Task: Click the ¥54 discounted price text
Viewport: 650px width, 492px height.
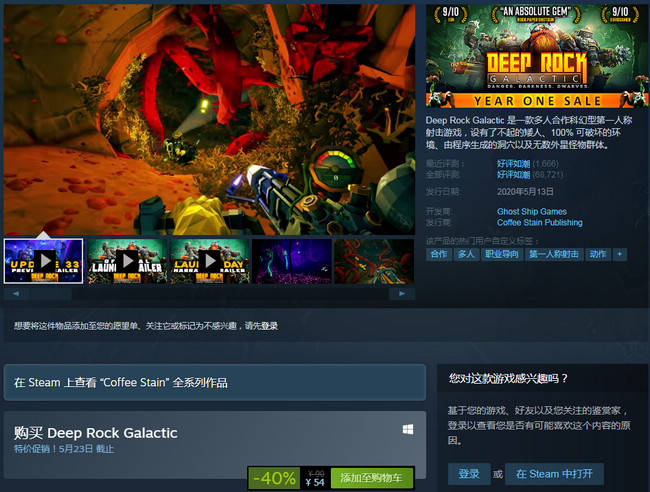Action: (x=315, y=482)
